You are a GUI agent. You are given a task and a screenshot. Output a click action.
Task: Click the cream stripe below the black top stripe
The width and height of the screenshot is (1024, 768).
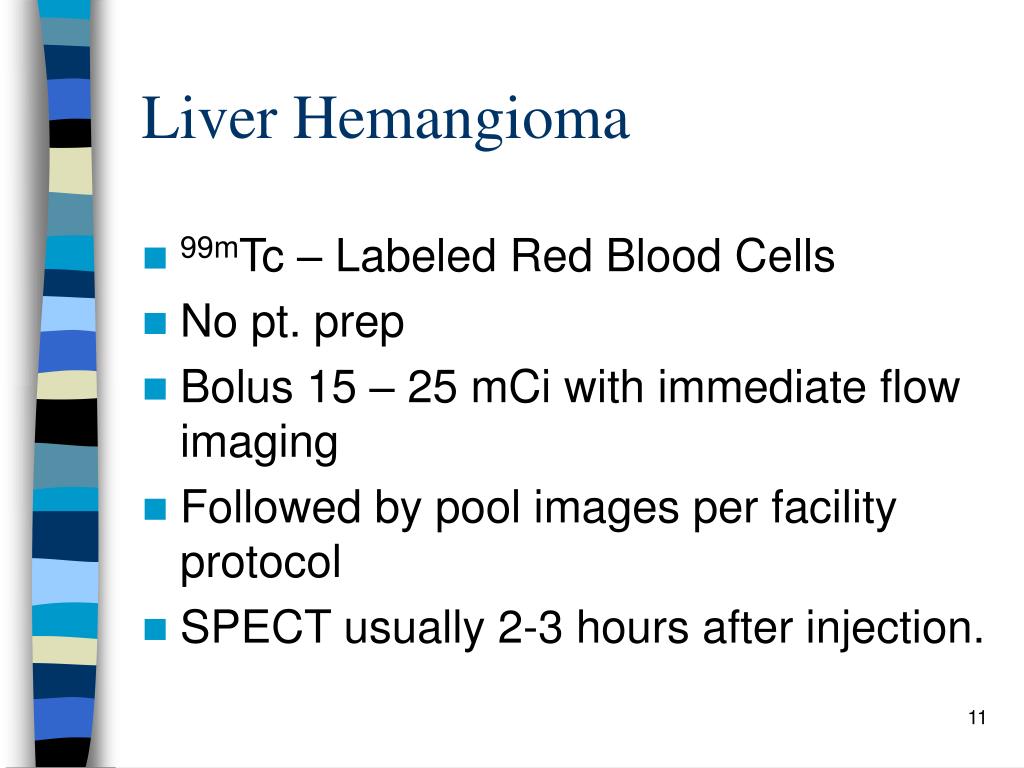tap(70, 170)
